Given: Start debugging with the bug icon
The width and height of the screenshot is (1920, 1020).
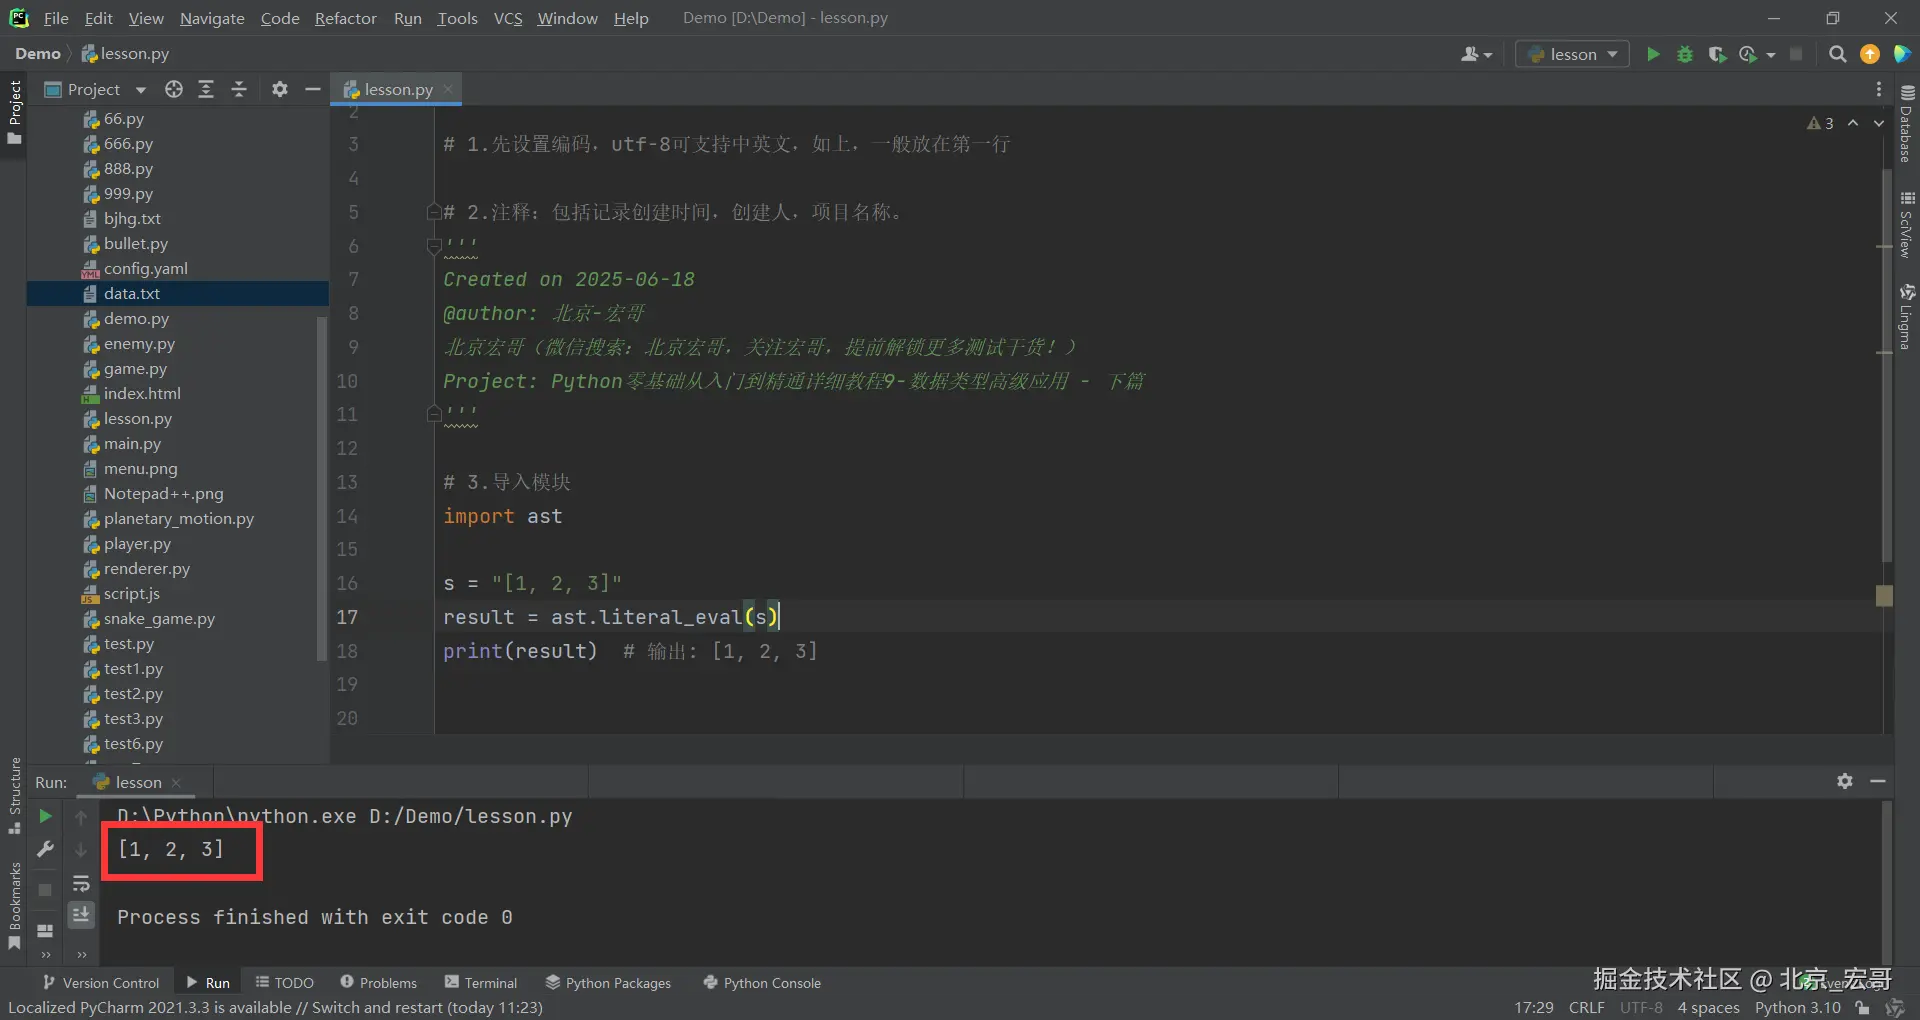Looking at the screenshot, I should [x=1685, y=54].
